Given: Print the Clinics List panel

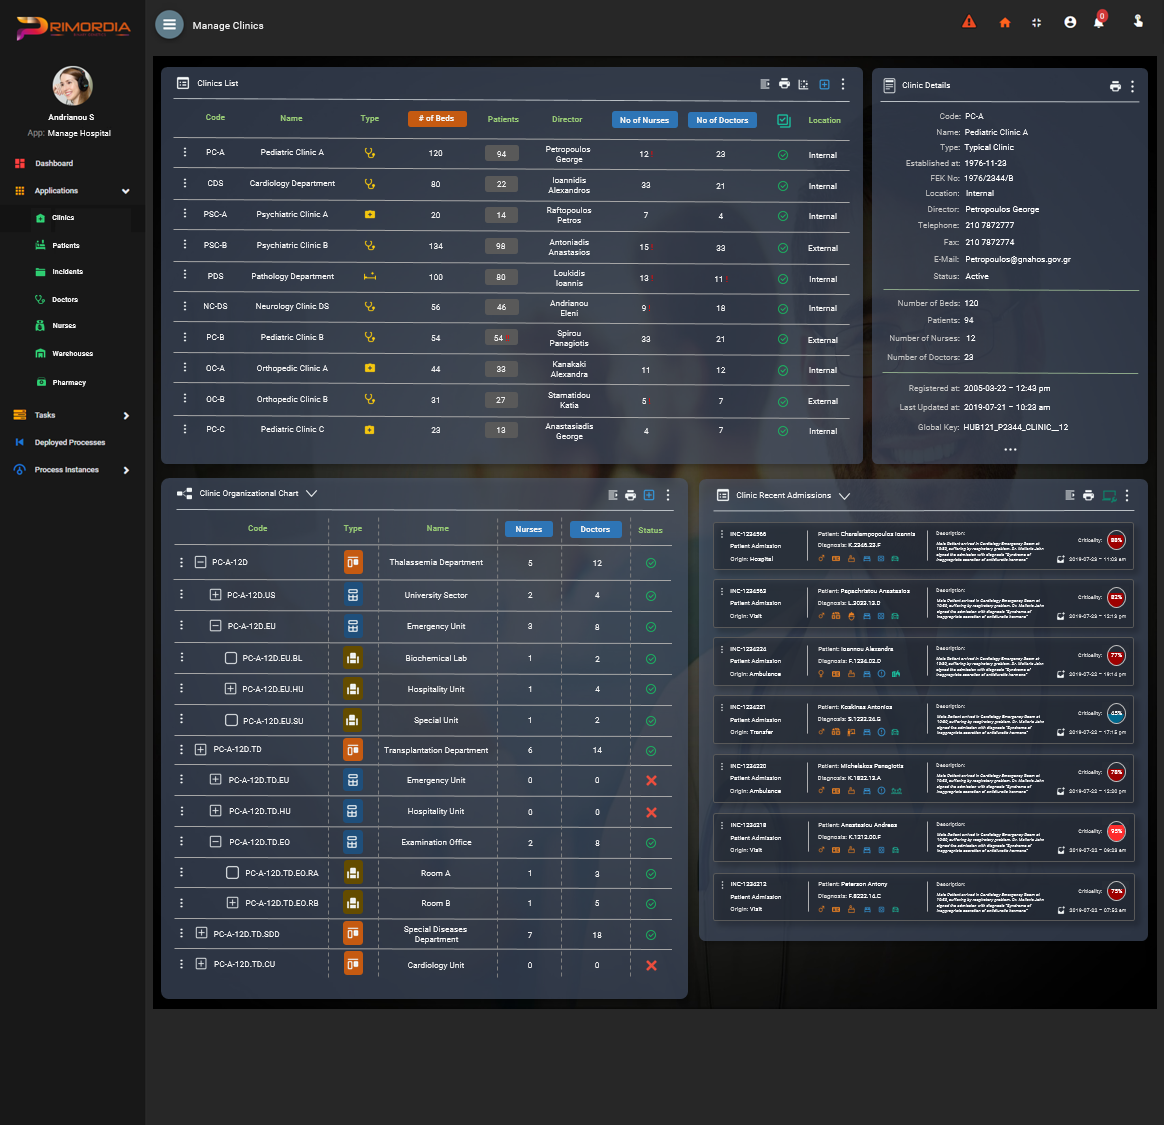Looking at the screenshot, I should point(784,84).
